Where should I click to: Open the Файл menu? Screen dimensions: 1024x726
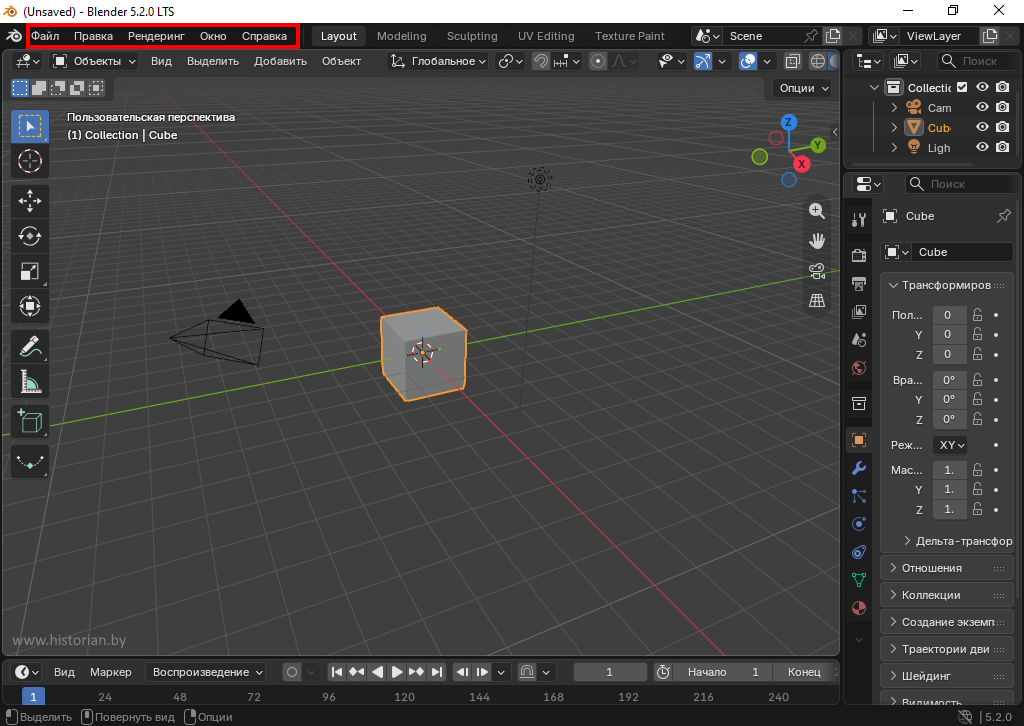click(x=45, y=36)
